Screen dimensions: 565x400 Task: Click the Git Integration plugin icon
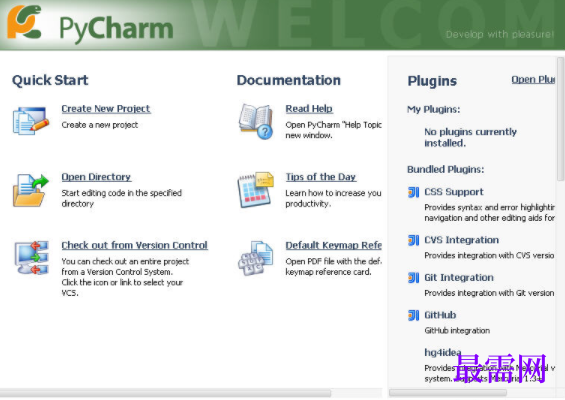pyautogui.click(x=413, y=278)
